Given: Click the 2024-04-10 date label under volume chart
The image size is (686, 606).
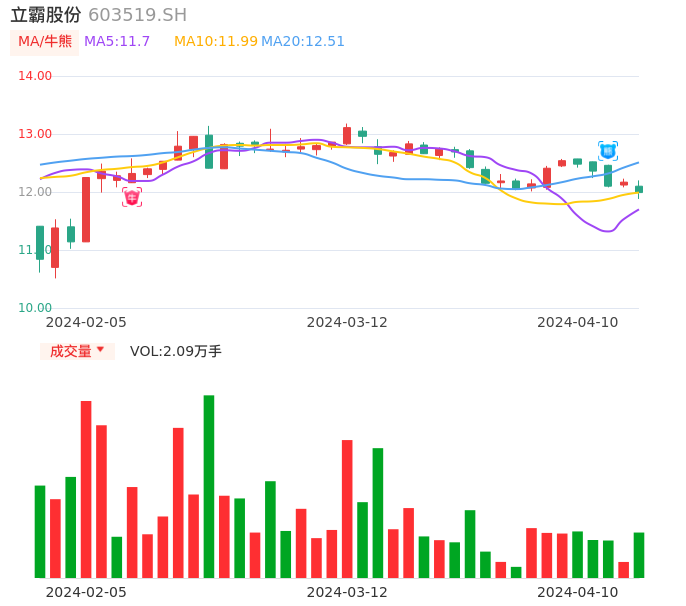Looking at the screenshot, I should 578,592.
